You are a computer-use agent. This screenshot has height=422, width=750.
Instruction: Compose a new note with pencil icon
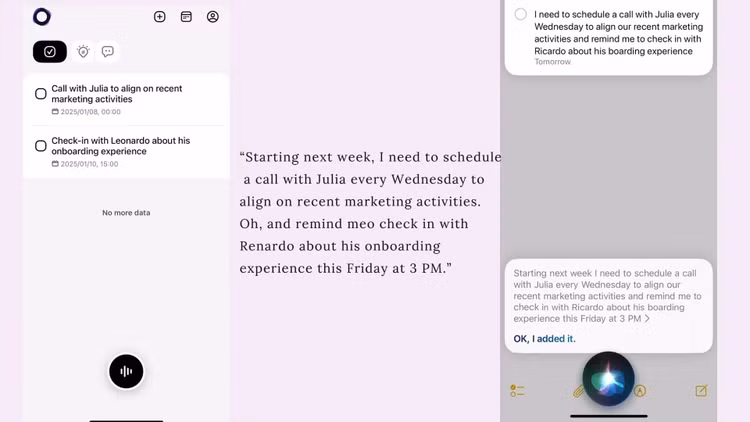click(x=701, y=391)
